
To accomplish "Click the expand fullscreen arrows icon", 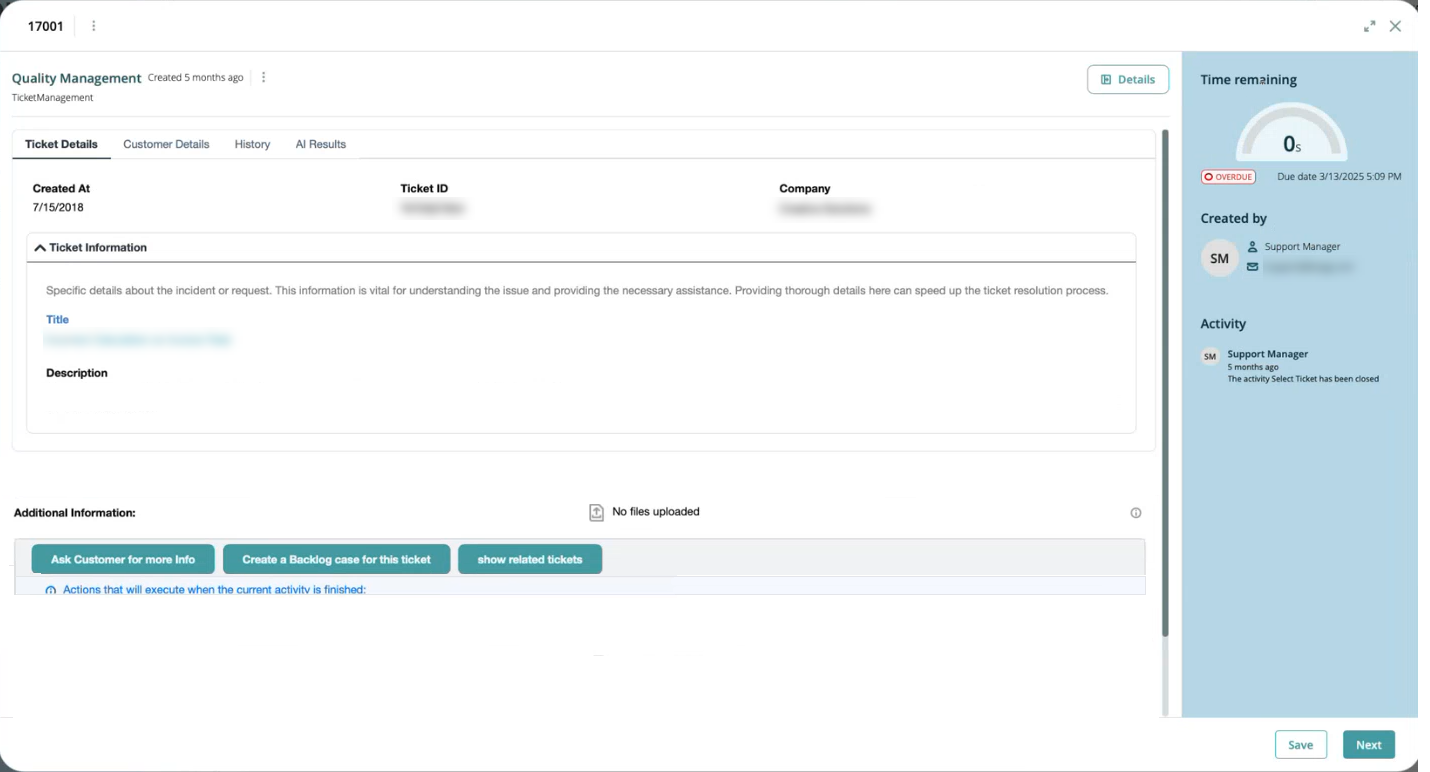I will click(x=1369, y=27).
